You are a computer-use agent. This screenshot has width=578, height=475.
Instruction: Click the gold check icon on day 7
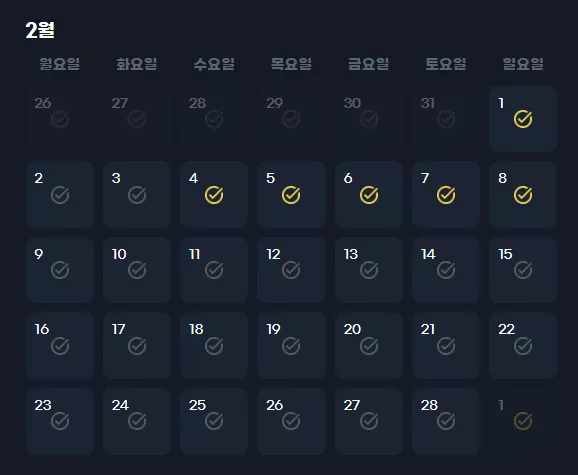[x=446, y=195]
